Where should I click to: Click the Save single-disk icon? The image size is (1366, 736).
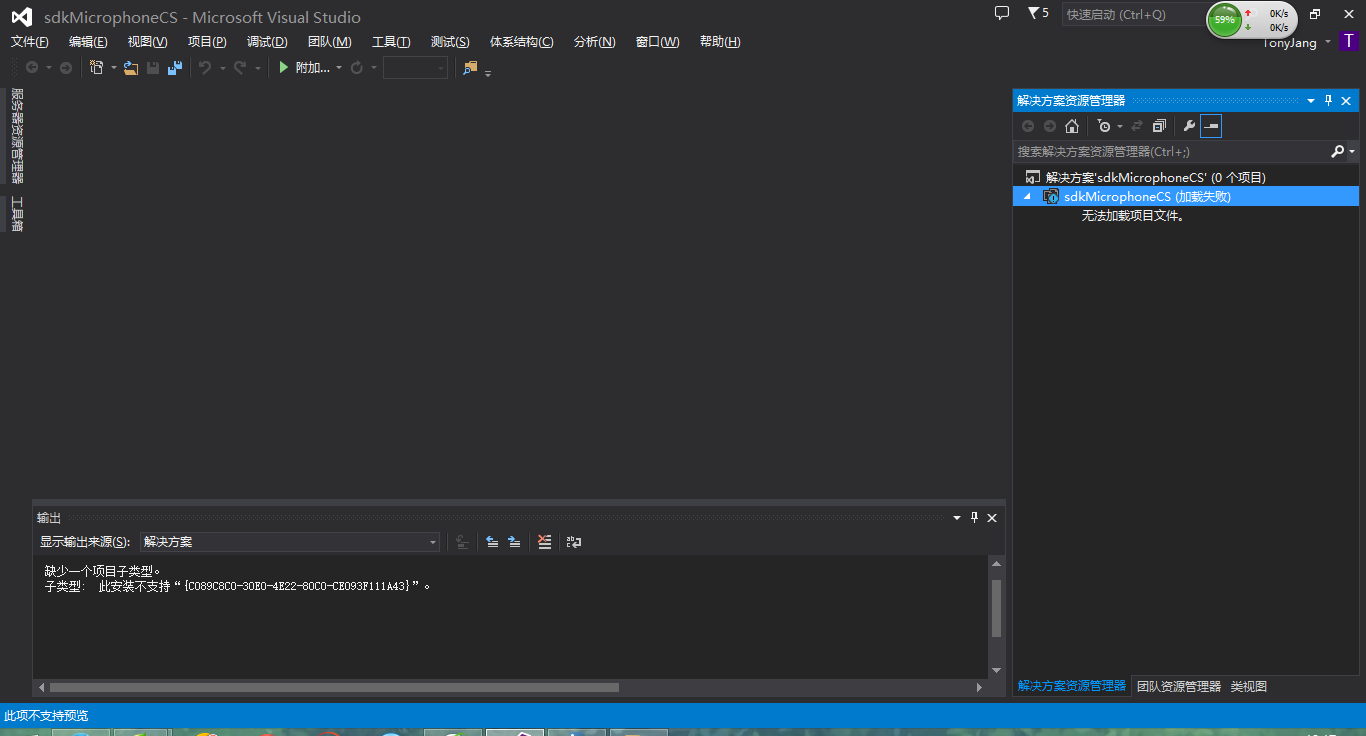tap(153, 68)
